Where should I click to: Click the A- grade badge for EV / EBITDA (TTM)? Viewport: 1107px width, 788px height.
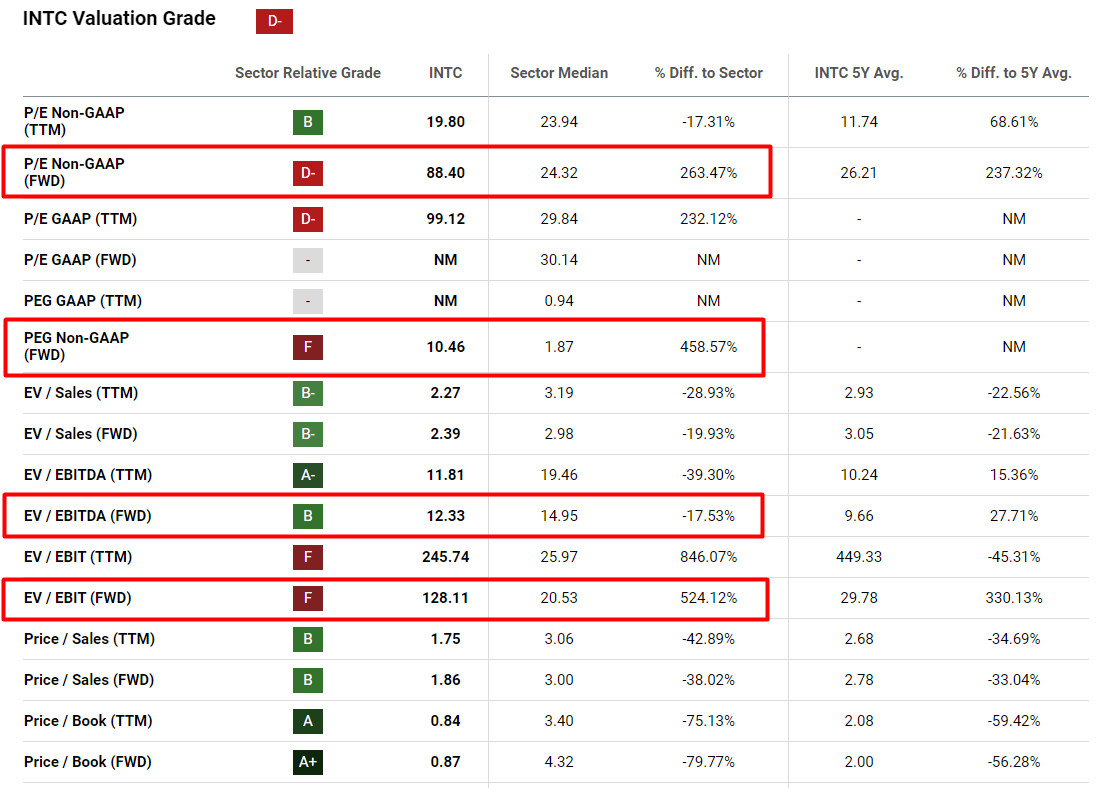308,474
